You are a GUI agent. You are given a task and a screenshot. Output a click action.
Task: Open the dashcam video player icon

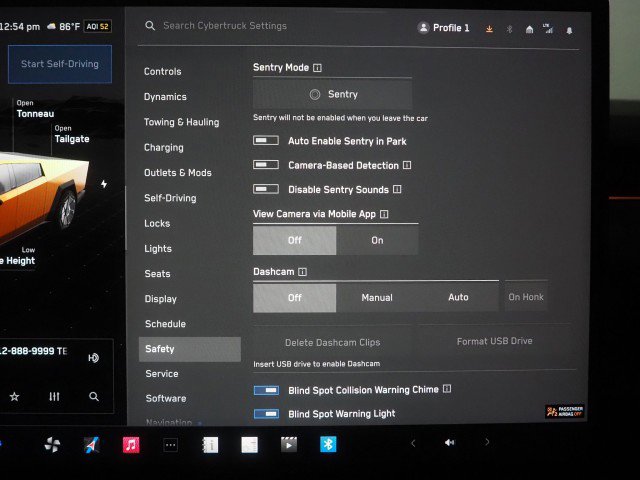point(289,444)
